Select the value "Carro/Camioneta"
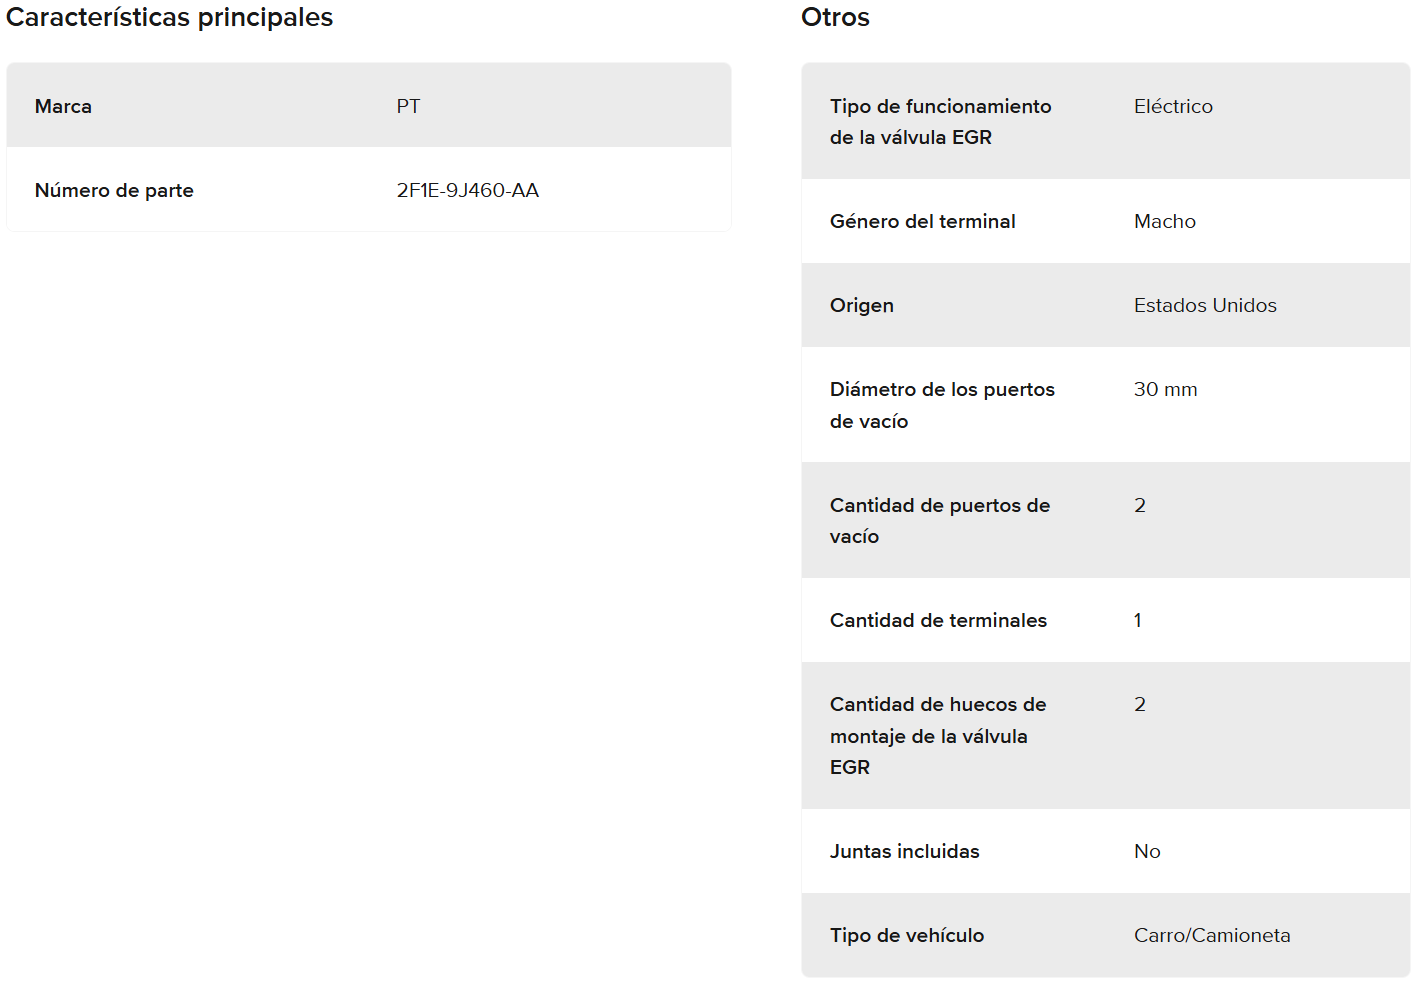The image size is (1418, 986). click(1211, 936)
